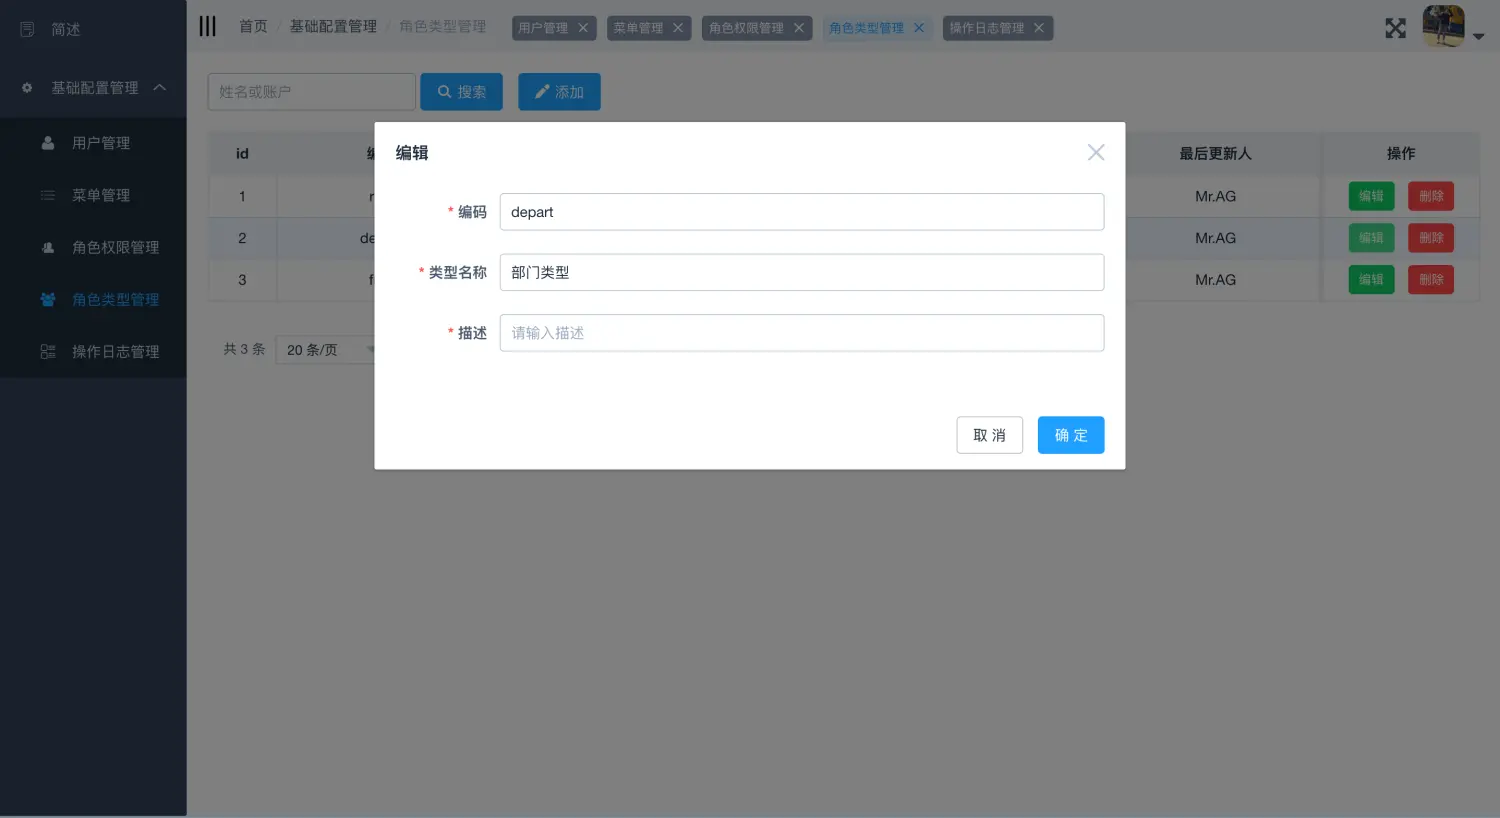Screen dimensions: 1500x818
Task: Click the user icon beside 用户管理
Action: [x=47, y=143]
